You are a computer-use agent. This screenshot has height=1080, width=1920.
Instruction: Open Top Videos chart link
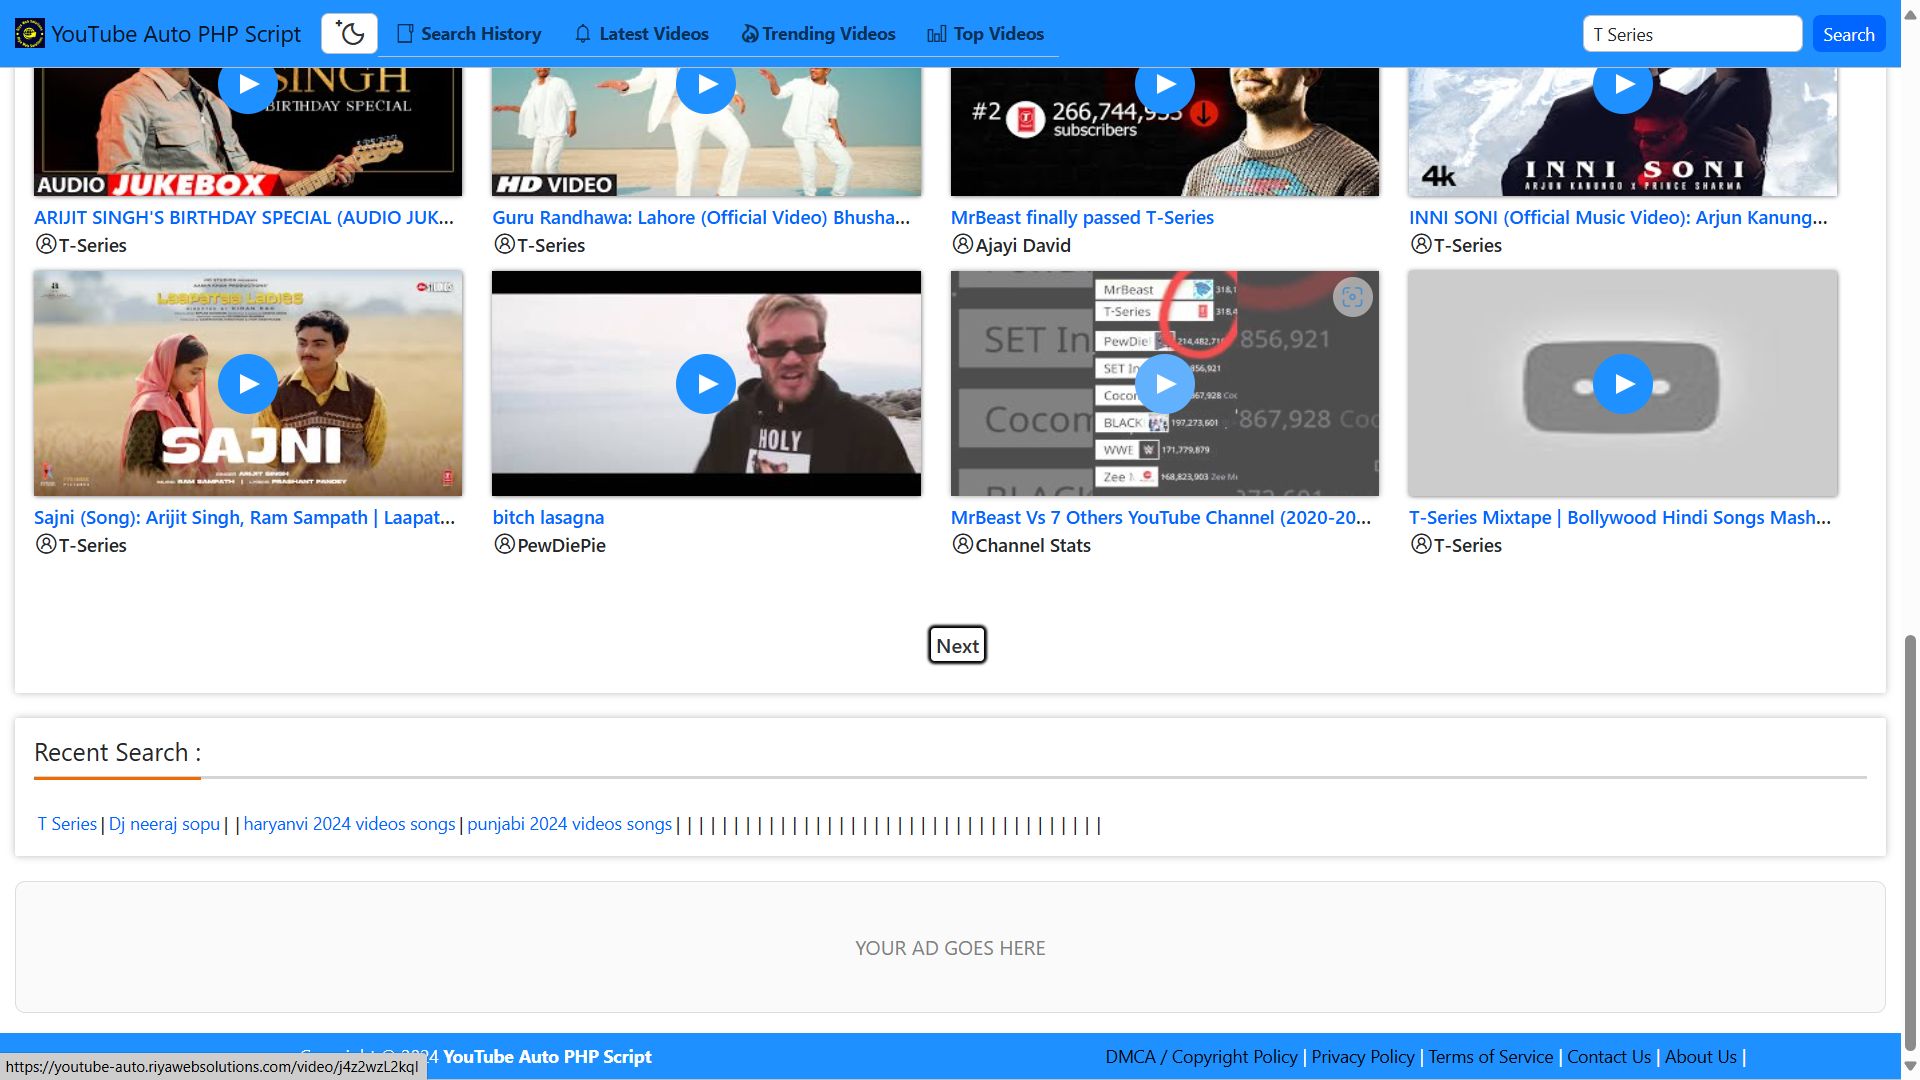(x=985, y=34)
